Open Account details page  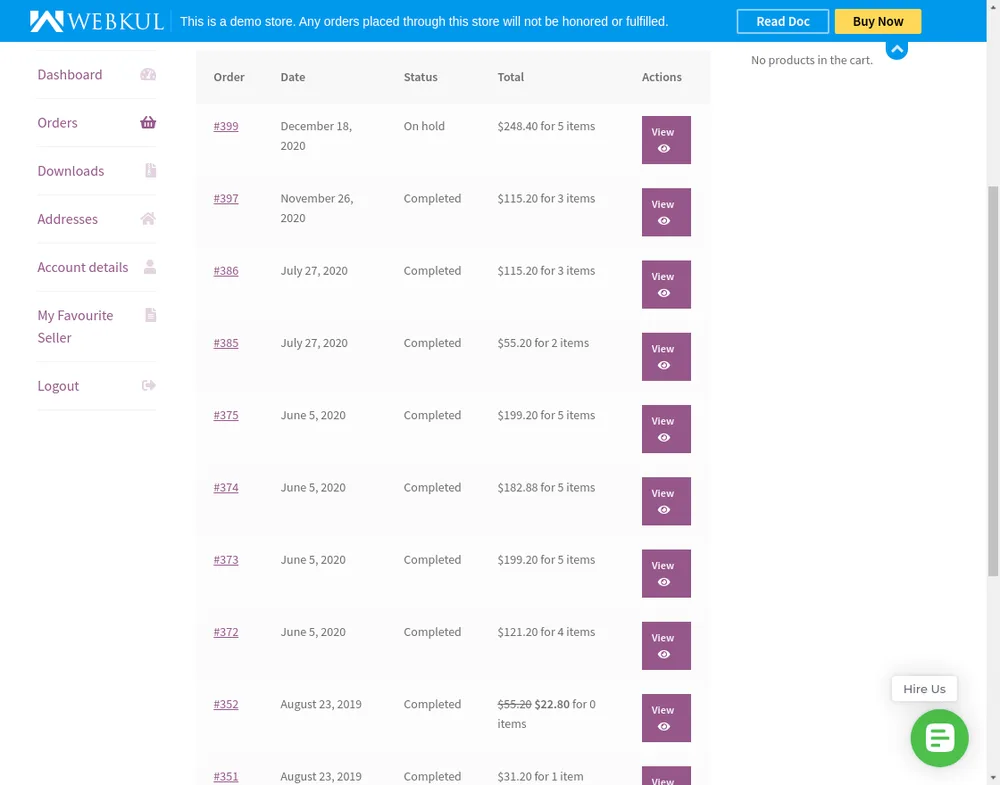[83, 267]
